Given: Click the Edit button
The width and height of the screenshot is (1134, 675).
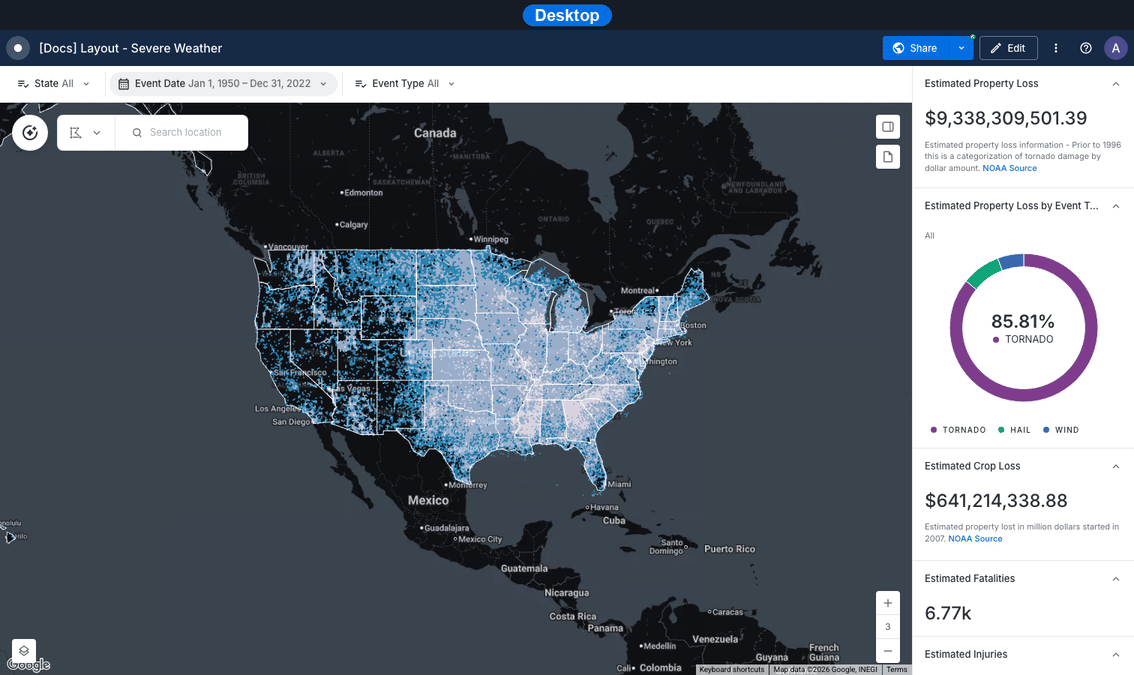Looking at the screenshot, I should tap(1008, 48).
